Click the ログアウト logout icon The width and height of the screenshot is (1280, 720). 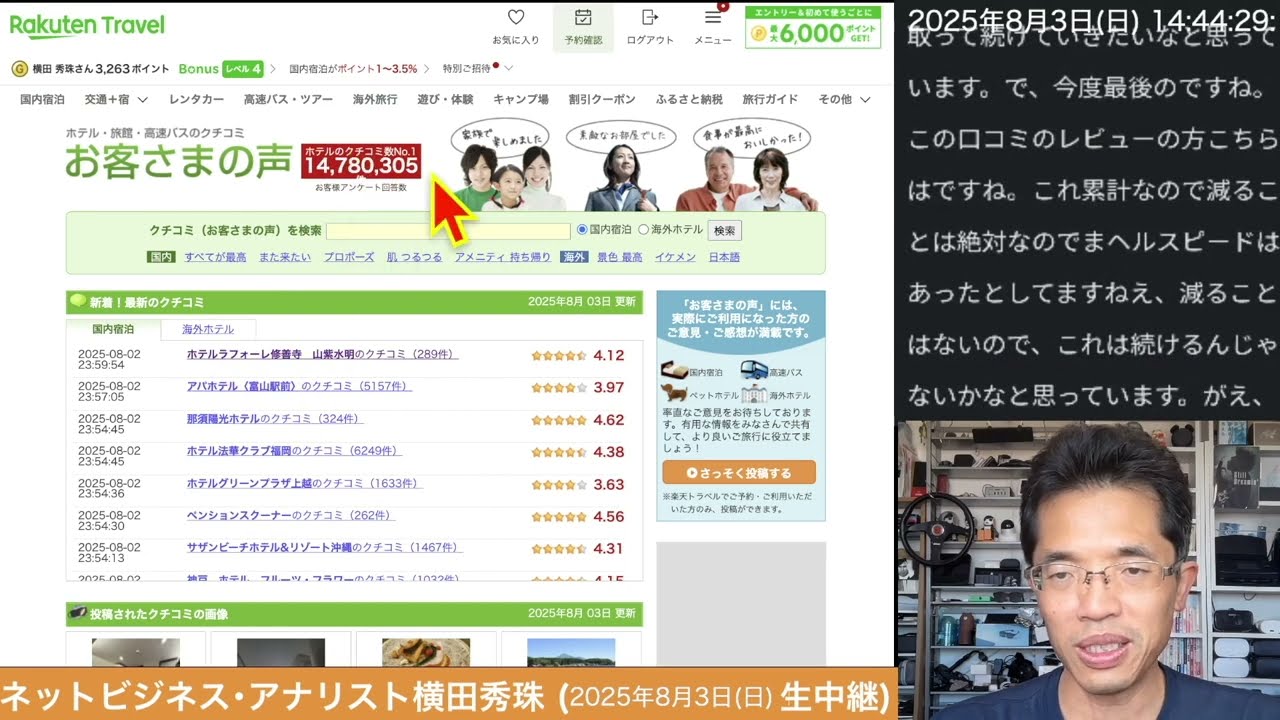pyautogui.click(x=650, y=18)
